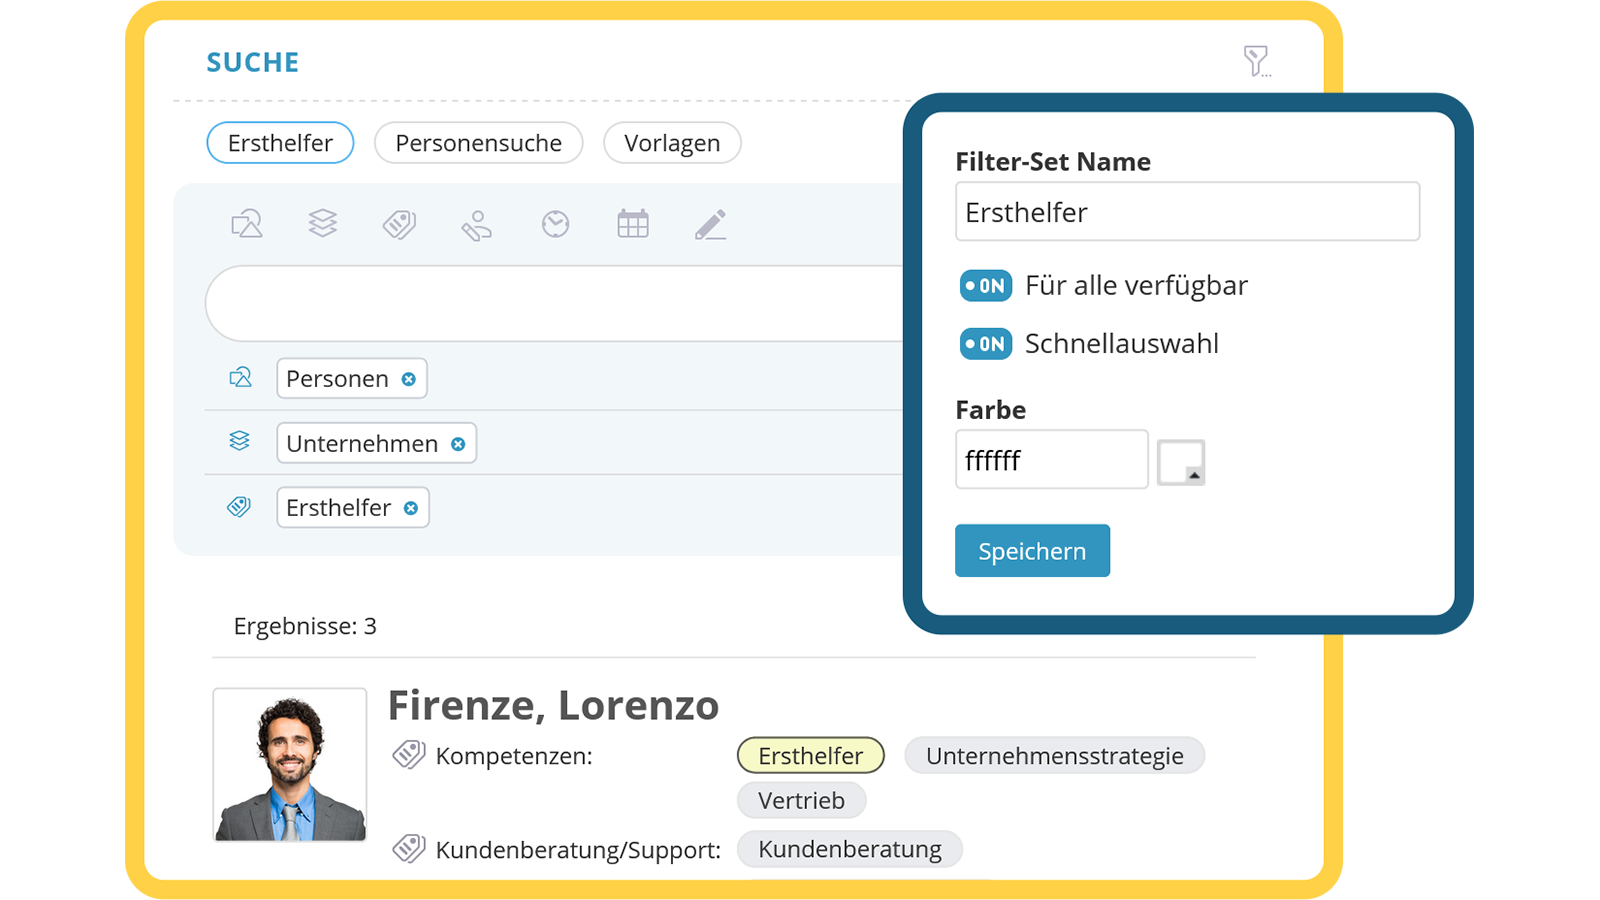
Task: Click the Unternehmensstrategie competence tag
Action: [1055, 756]
